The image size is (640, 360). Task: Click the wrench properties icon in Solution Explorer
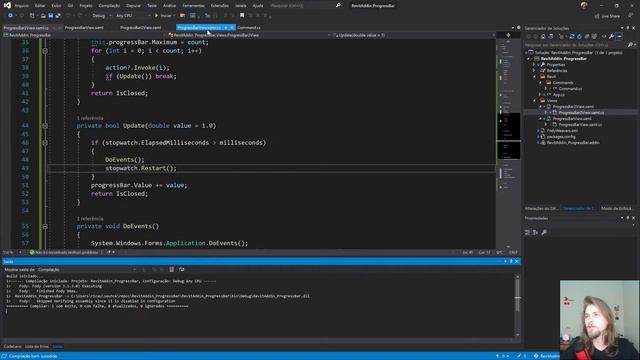click(x=611, y=36)
